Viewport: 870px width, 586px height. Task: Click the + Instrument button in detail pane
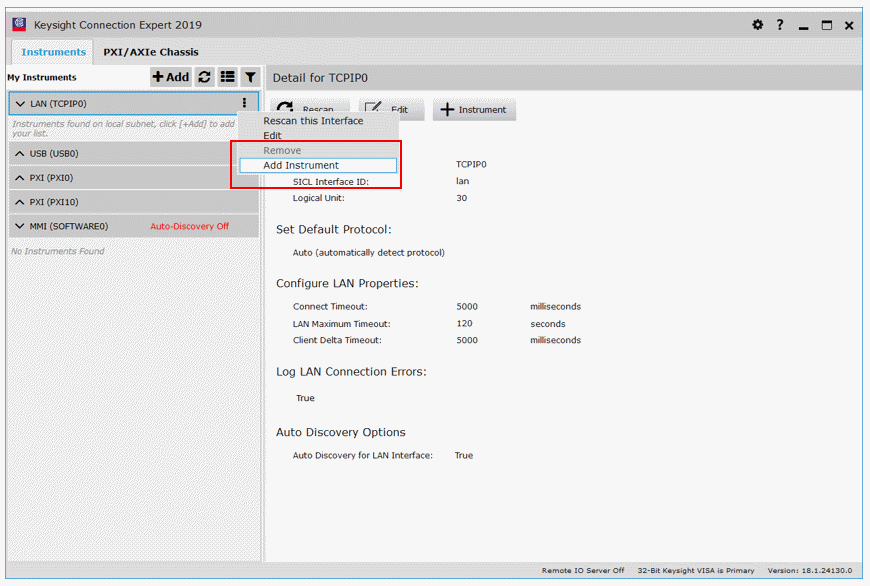tap(474, 110)
